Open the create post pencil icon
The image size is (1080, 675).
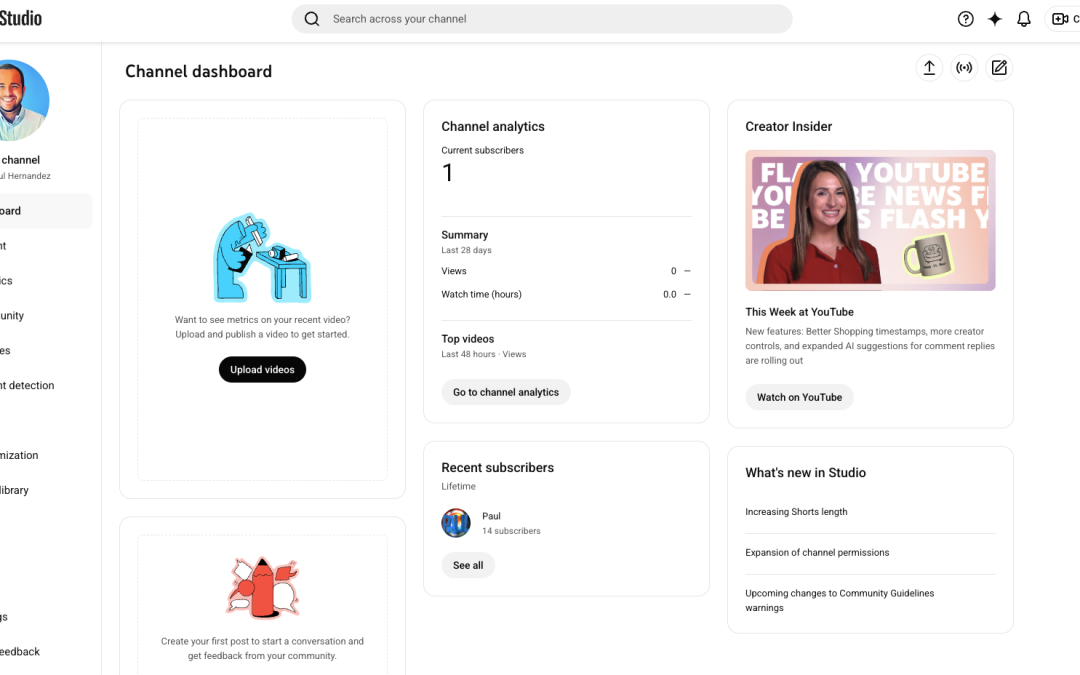click(x=999, y=67)
